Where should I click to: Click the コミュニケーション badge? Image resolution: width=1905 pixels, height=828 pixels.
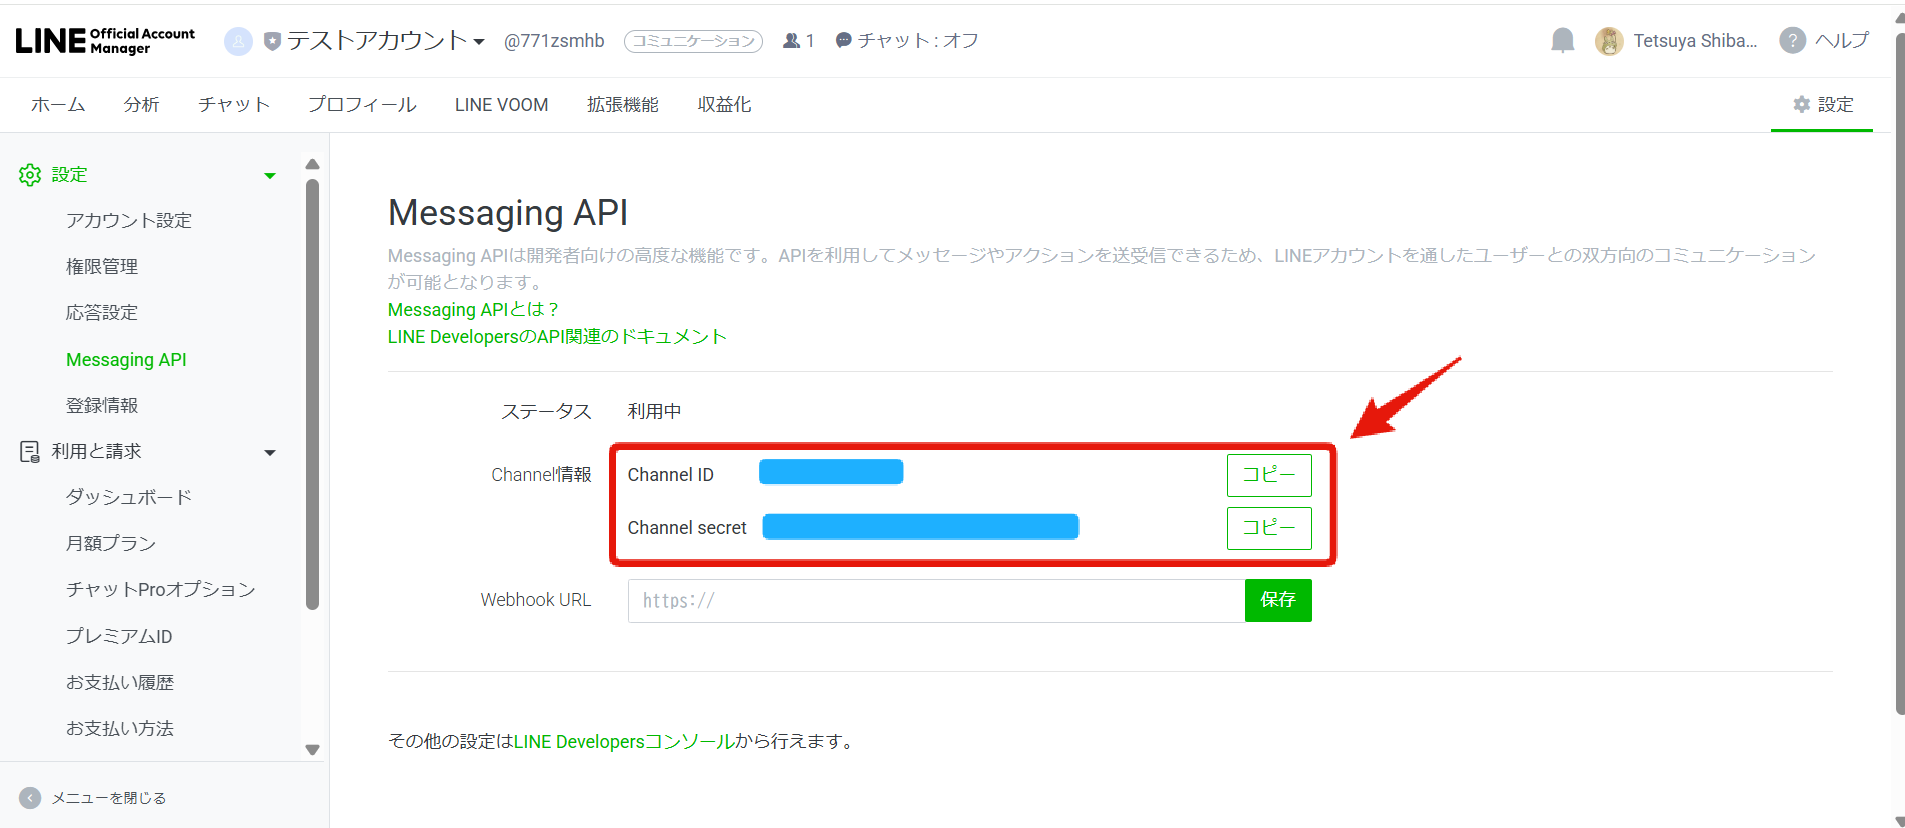click(x=693, y=41)
